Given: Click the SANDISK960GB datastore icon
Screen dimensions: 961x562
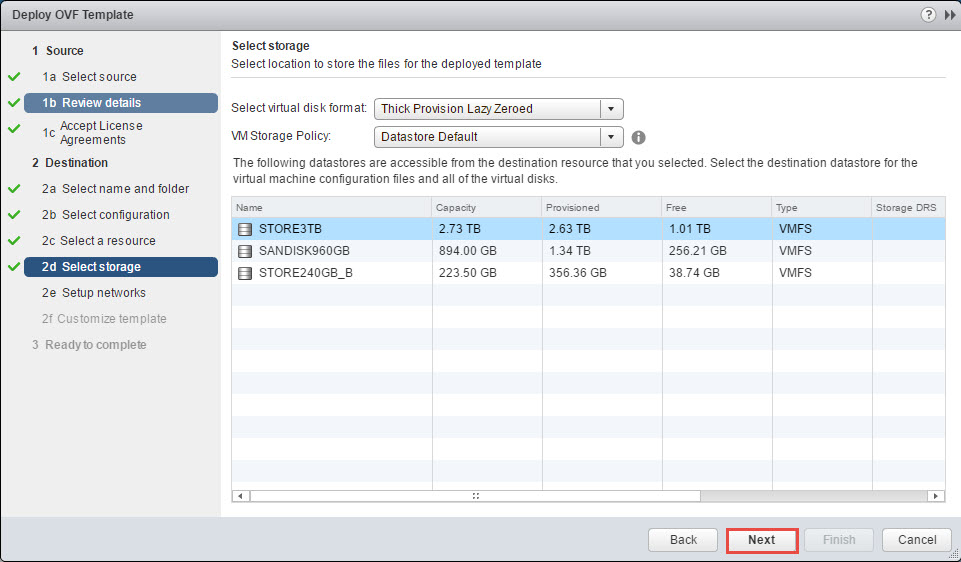Looking at the screenshot, I should [245, 251].
